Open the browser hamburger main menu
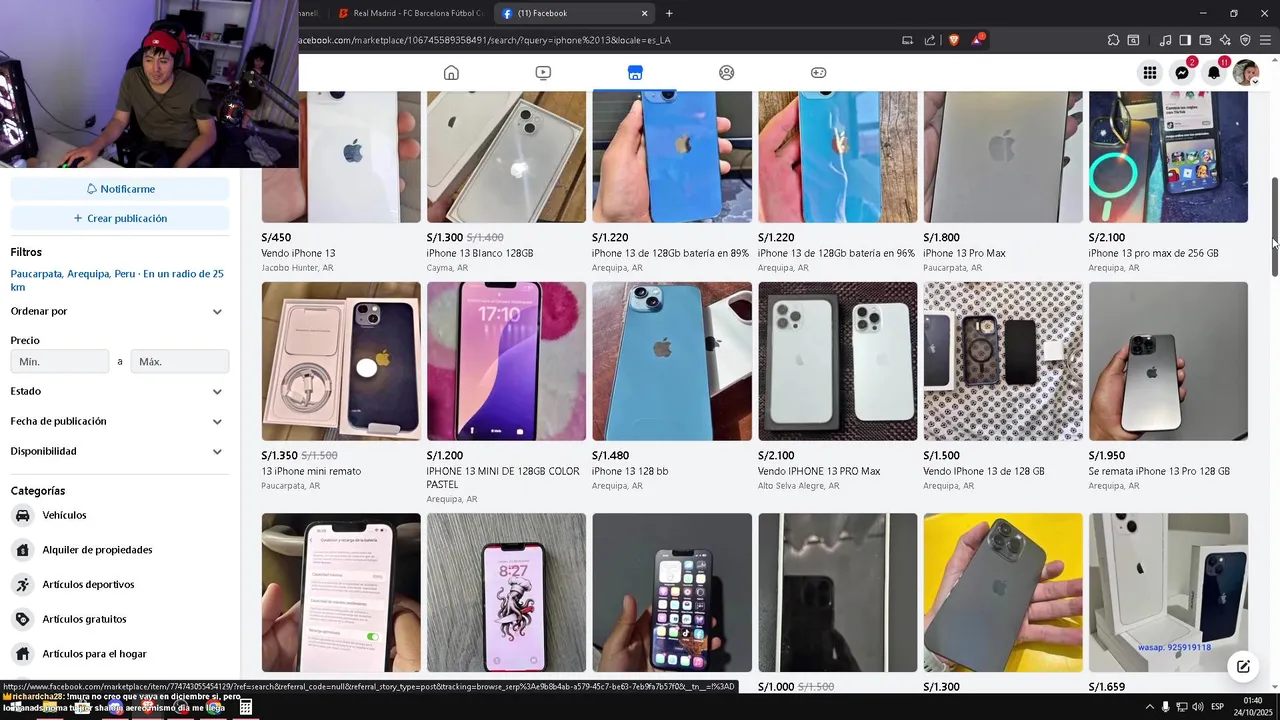This screenshot has height=720, width=1280. point(1266,40)
